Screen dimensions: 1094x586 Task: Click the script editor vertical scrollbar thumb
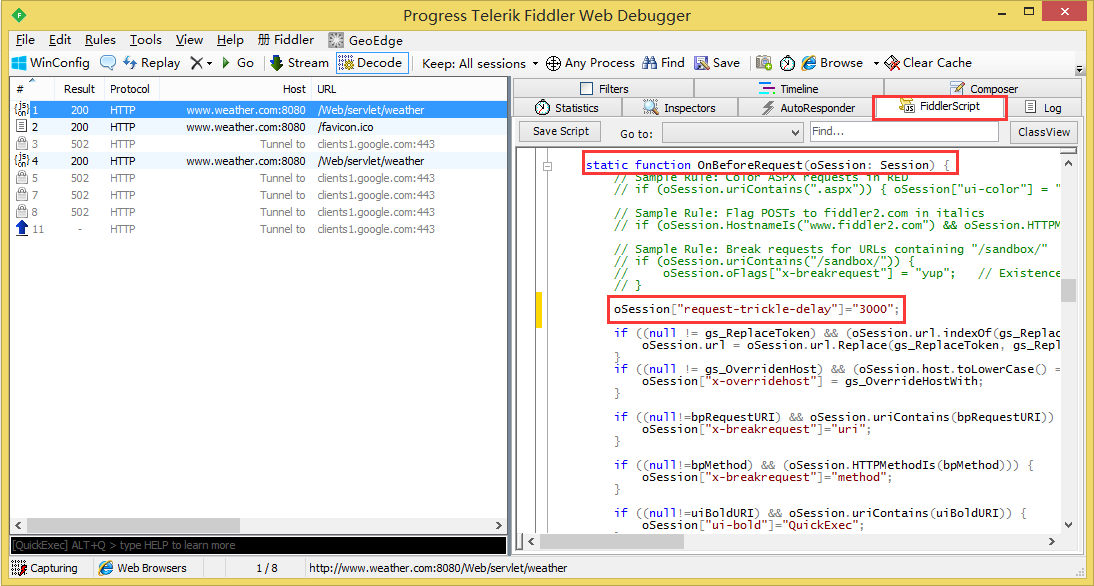click(1068, 290)
